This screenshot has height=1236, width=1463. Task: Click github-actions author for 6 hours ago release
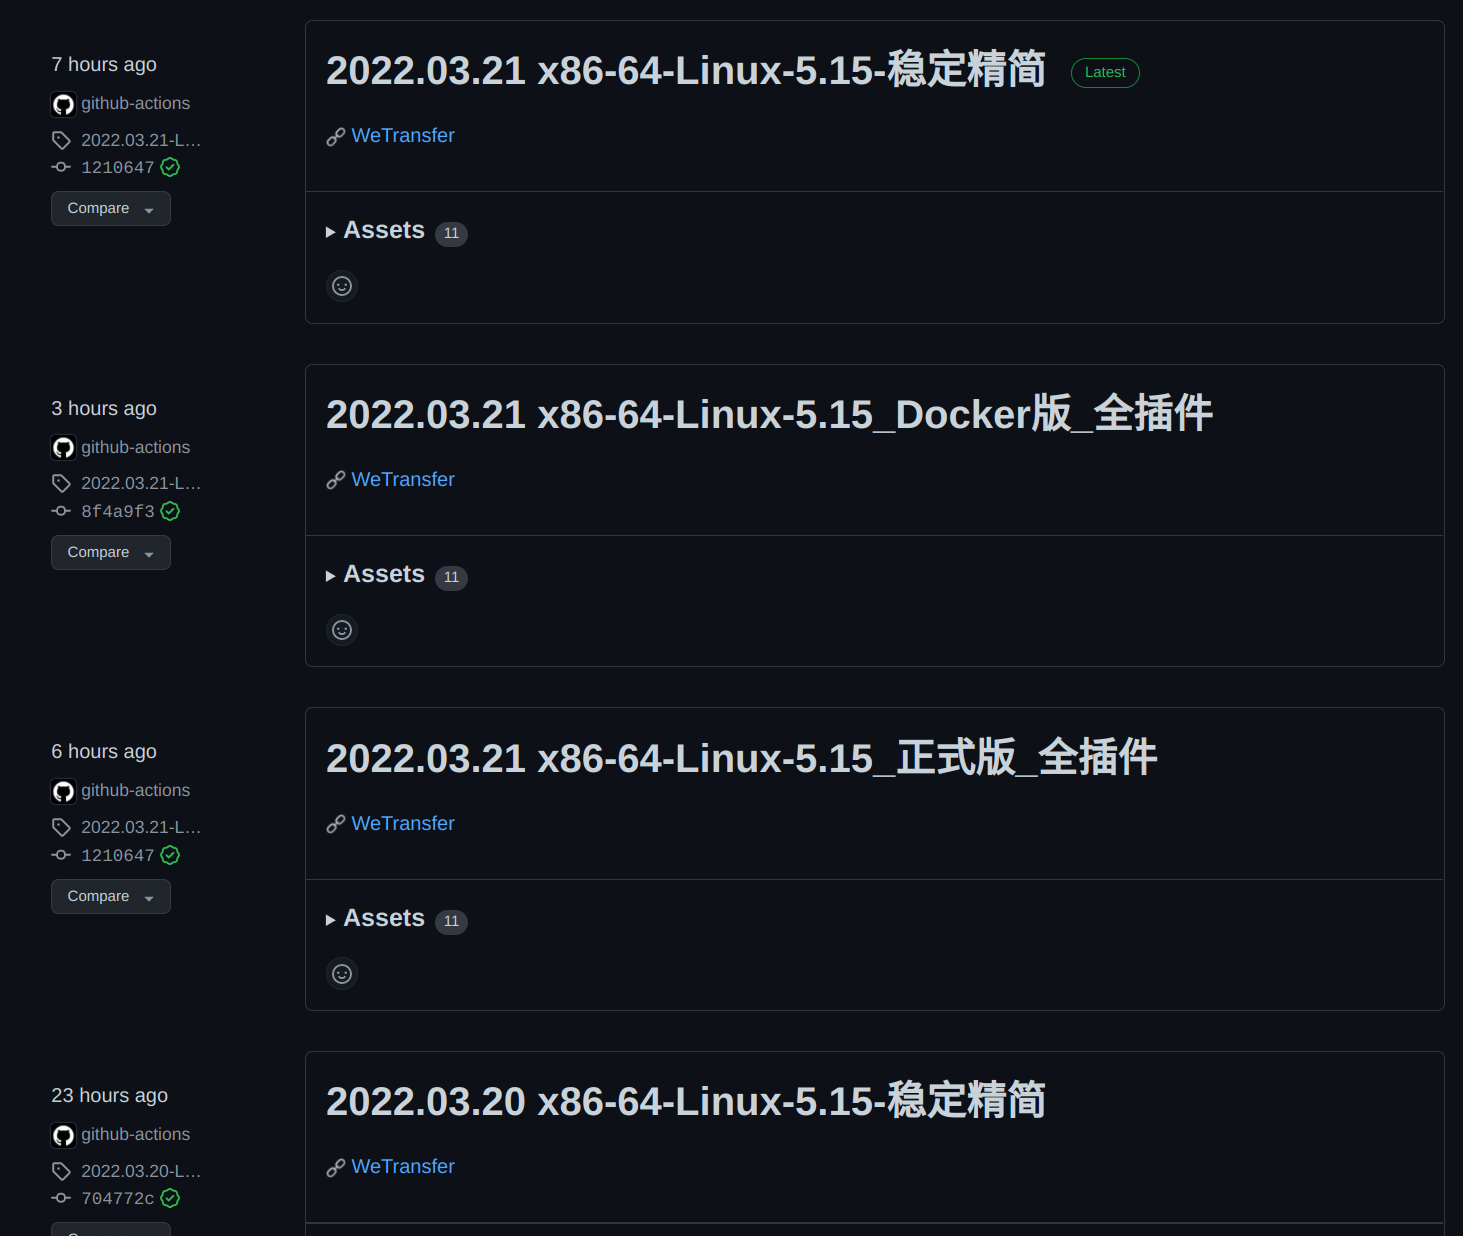[x=135, y=791]
